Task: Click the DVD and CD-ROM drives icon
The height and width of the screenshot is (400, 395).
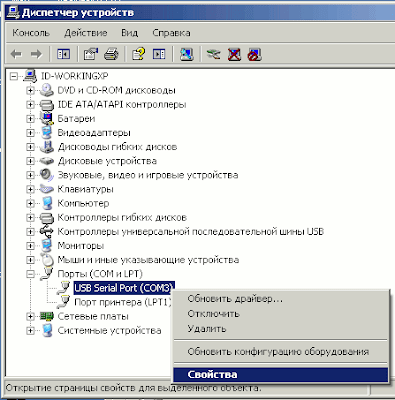Action: click(47, 90)
